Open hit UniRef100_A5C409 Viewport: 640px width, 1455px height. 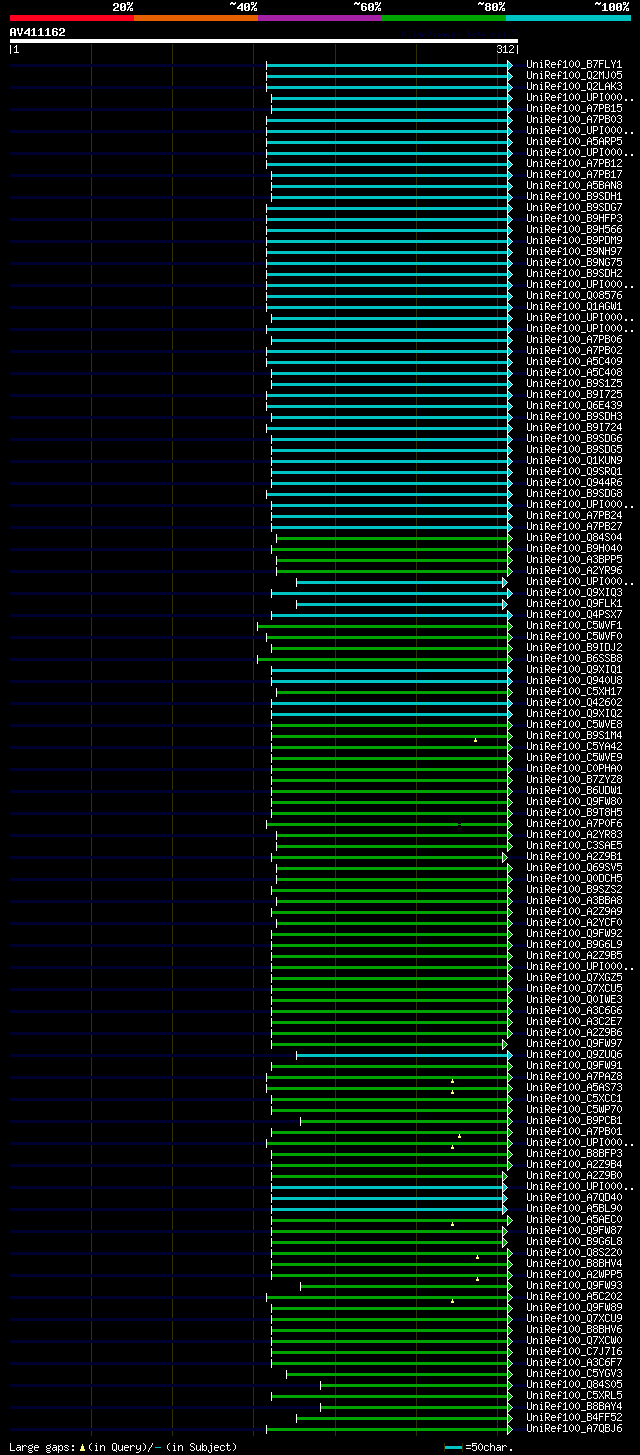pos(574,362)
